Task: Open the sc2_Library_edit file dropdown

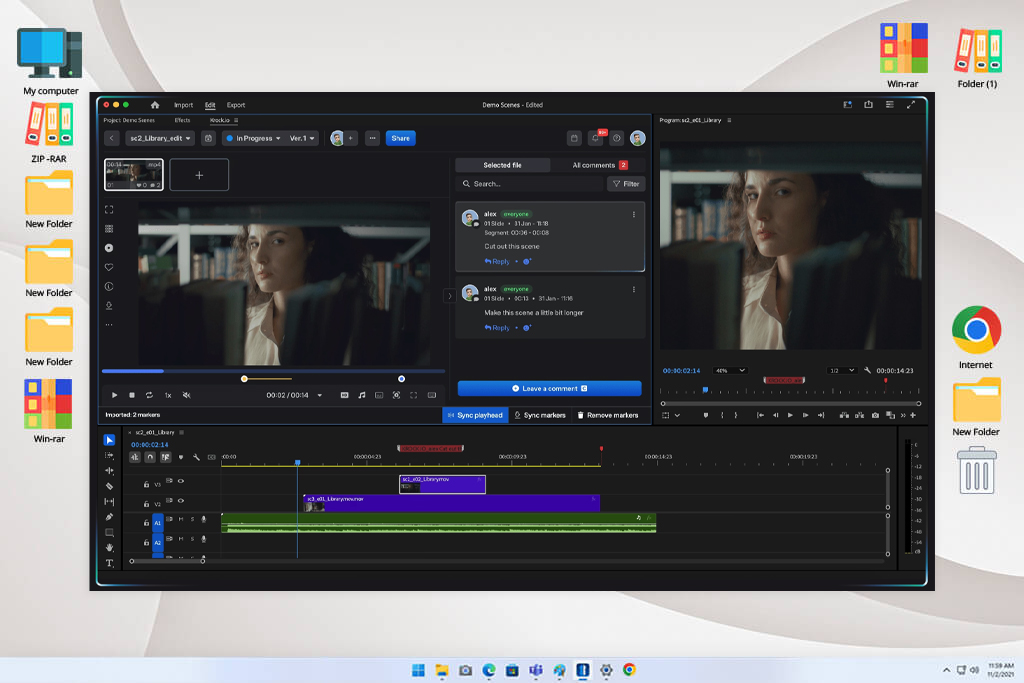Action: pos(160,138)
